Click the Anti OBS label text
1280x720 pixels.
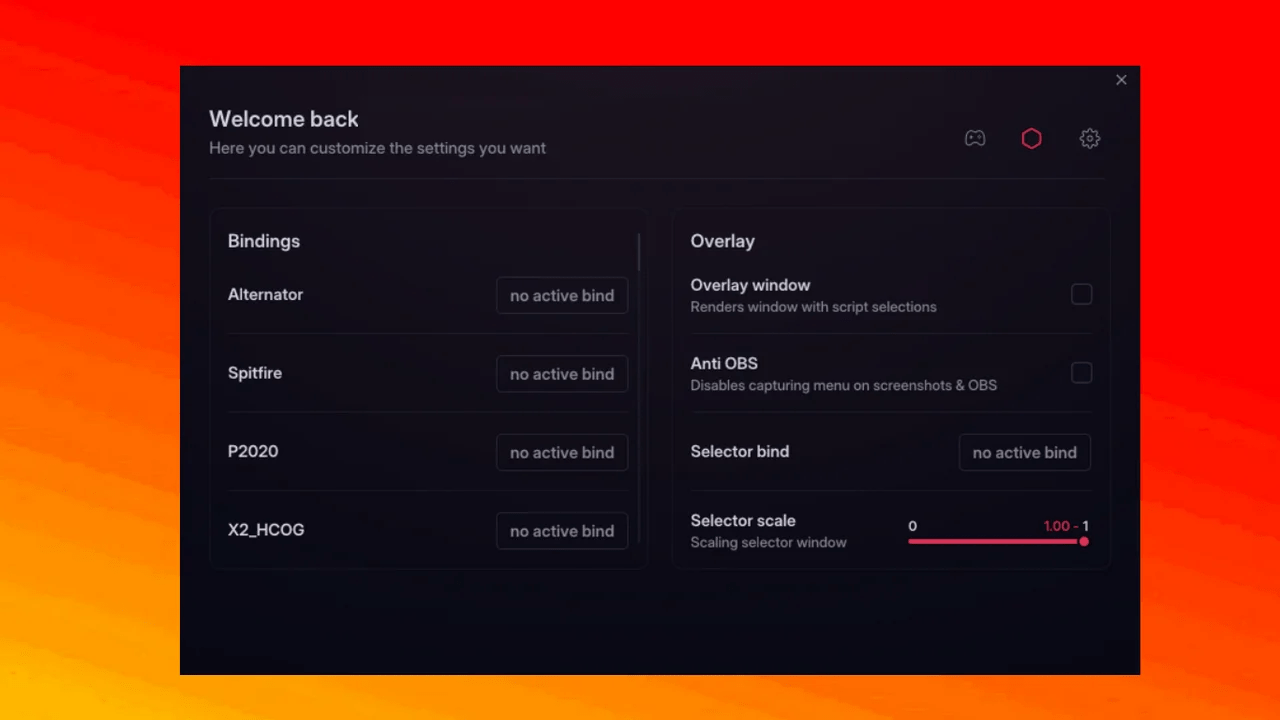[x=724, y=363]
